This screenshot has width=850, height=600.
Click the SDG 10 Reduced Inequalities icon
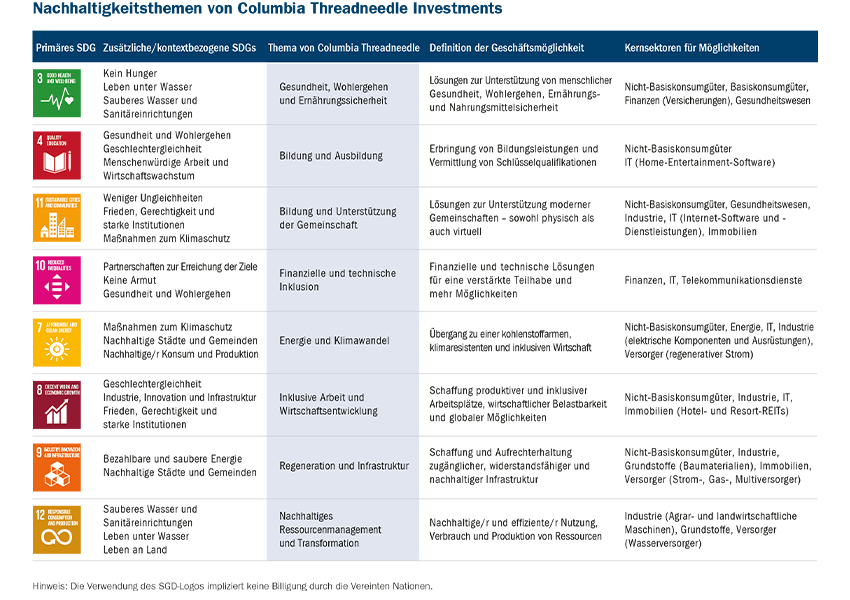(57, 280)
